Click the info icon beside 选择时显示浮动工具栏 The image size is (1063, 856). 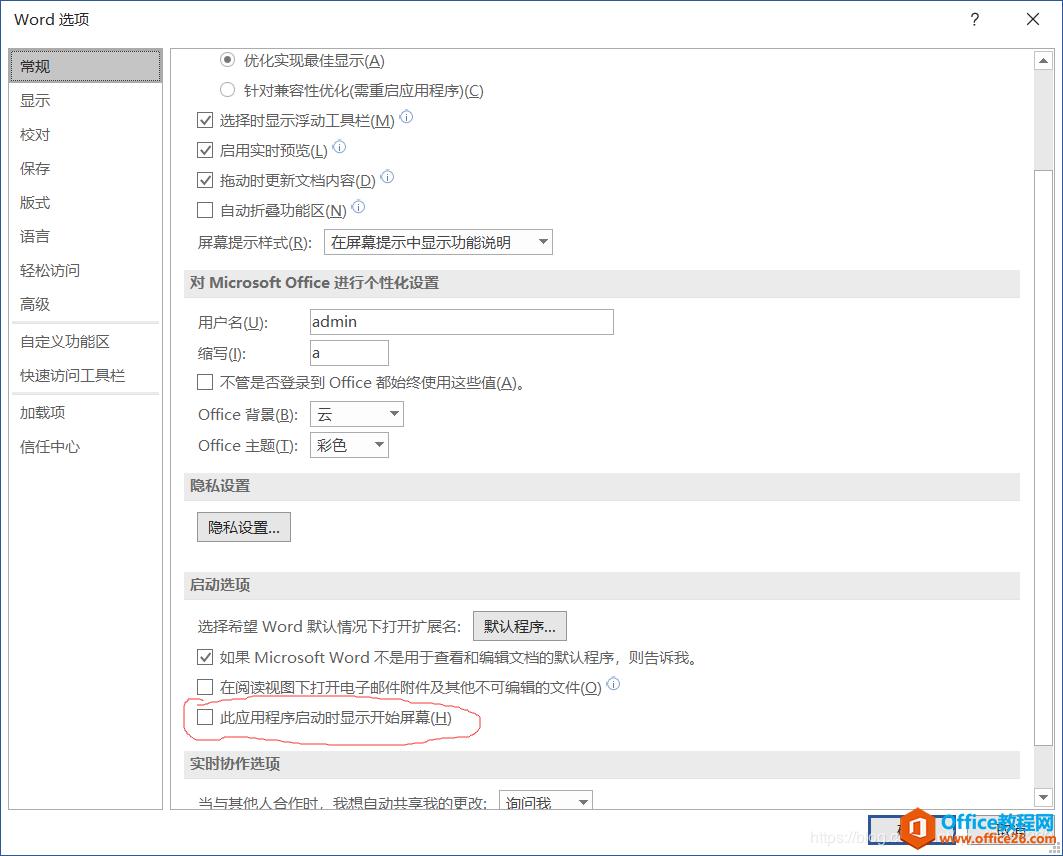[x=406, y=118]
